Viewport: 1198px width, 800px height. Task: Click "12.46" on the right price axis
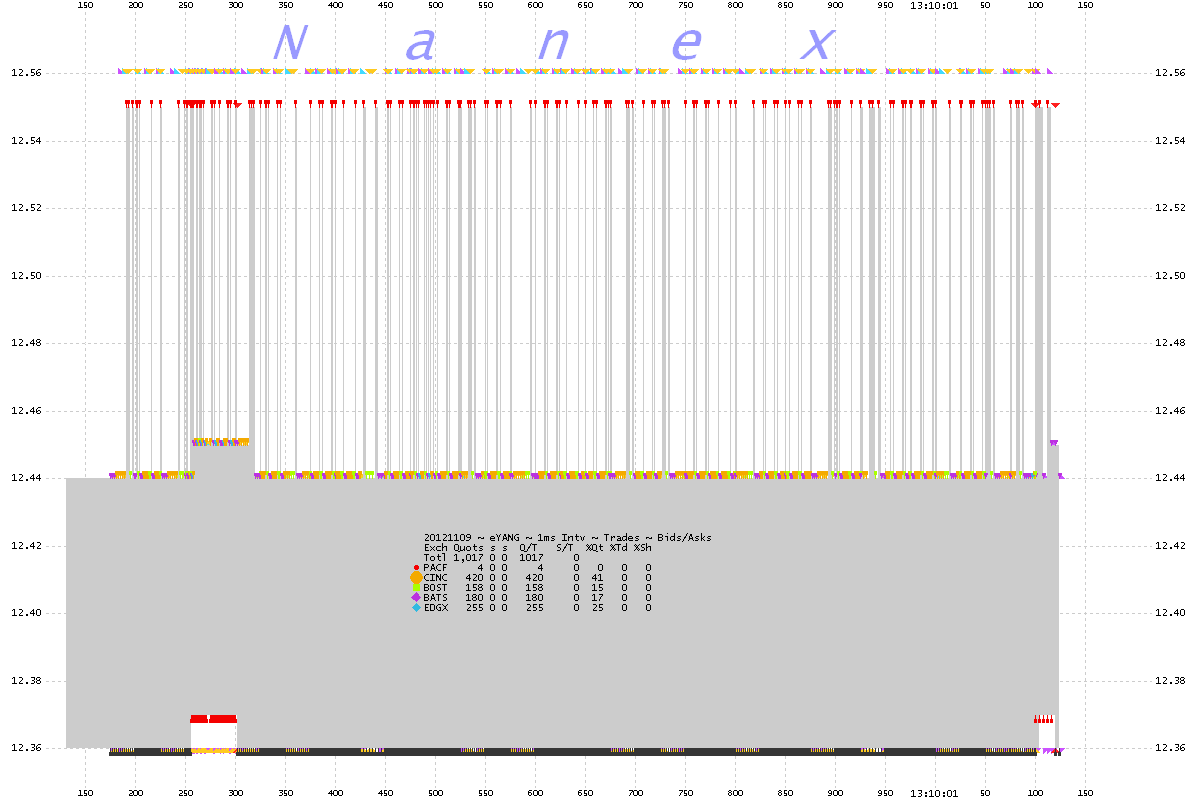click(x=1170, y=411)
